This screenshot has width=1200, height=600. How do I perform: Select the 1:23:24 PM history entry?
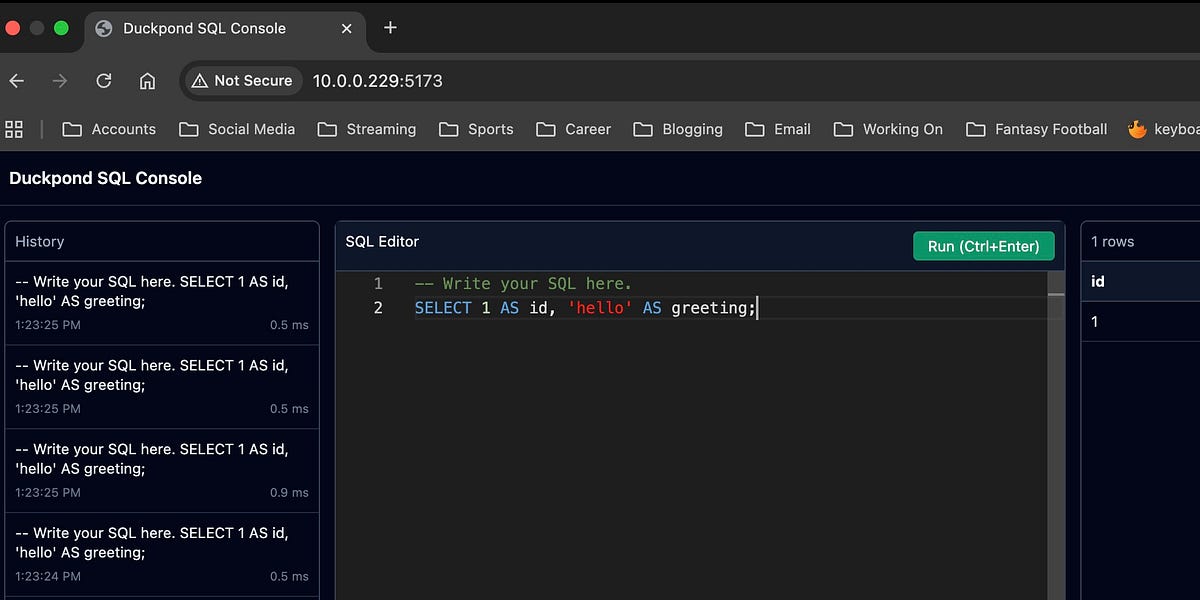click(x=162, y=552)
